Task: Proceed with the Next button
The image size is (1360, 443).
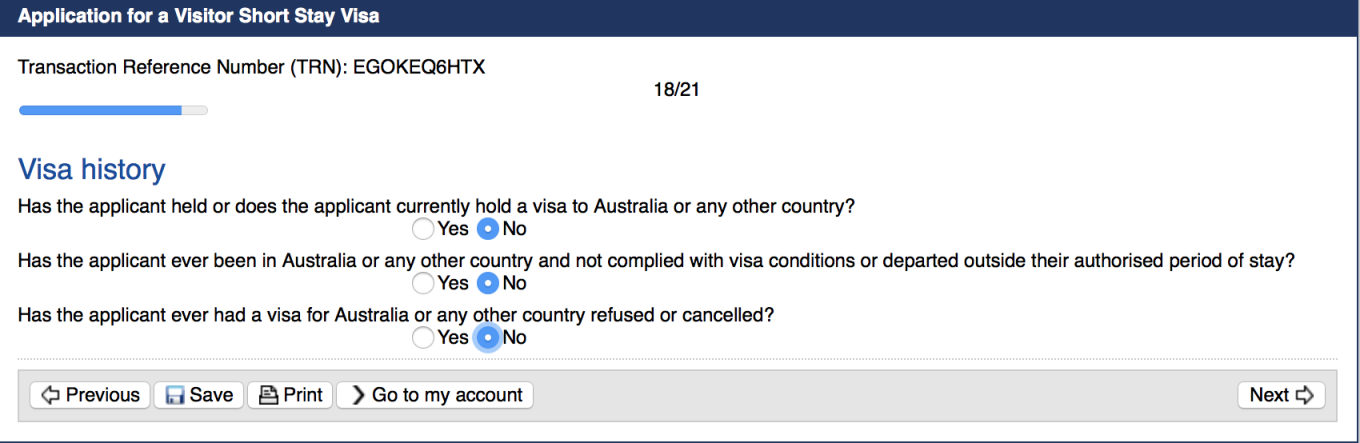Action: [1281, 395]
